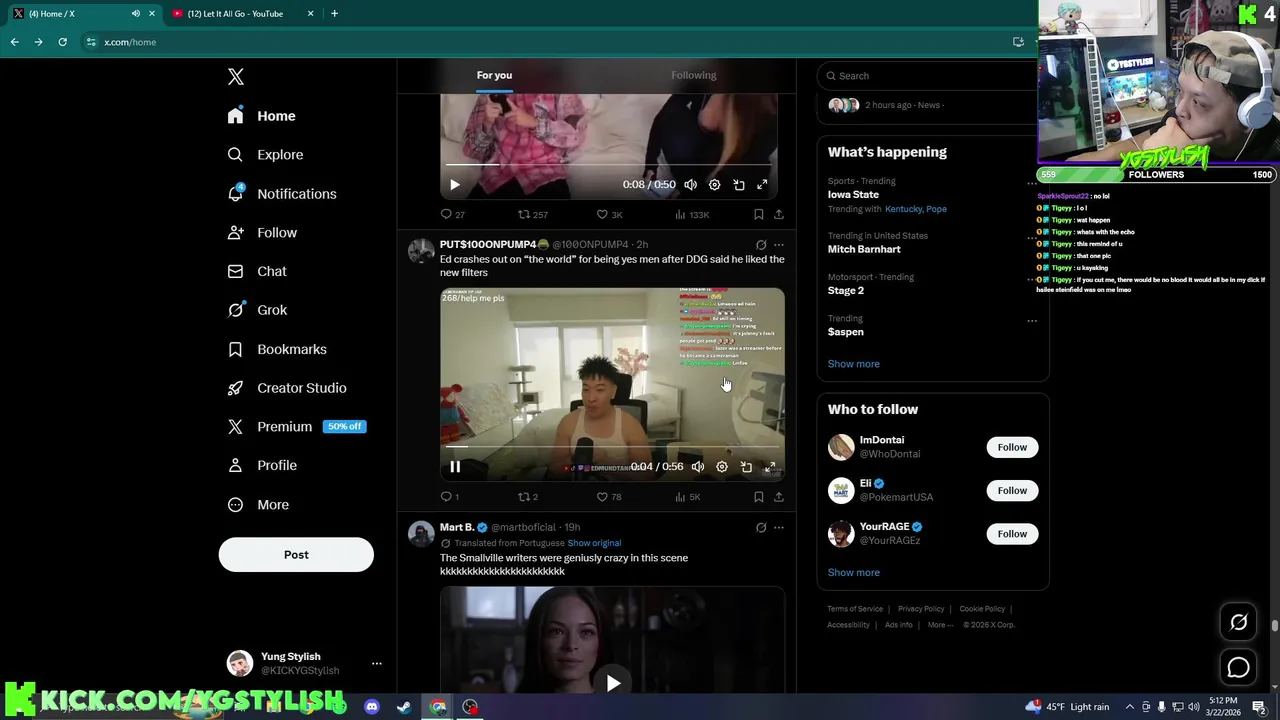The width and height of the screenshot is (1280, 720).
Task: Click Show original translation link
Action: click(x=594, y=543)
